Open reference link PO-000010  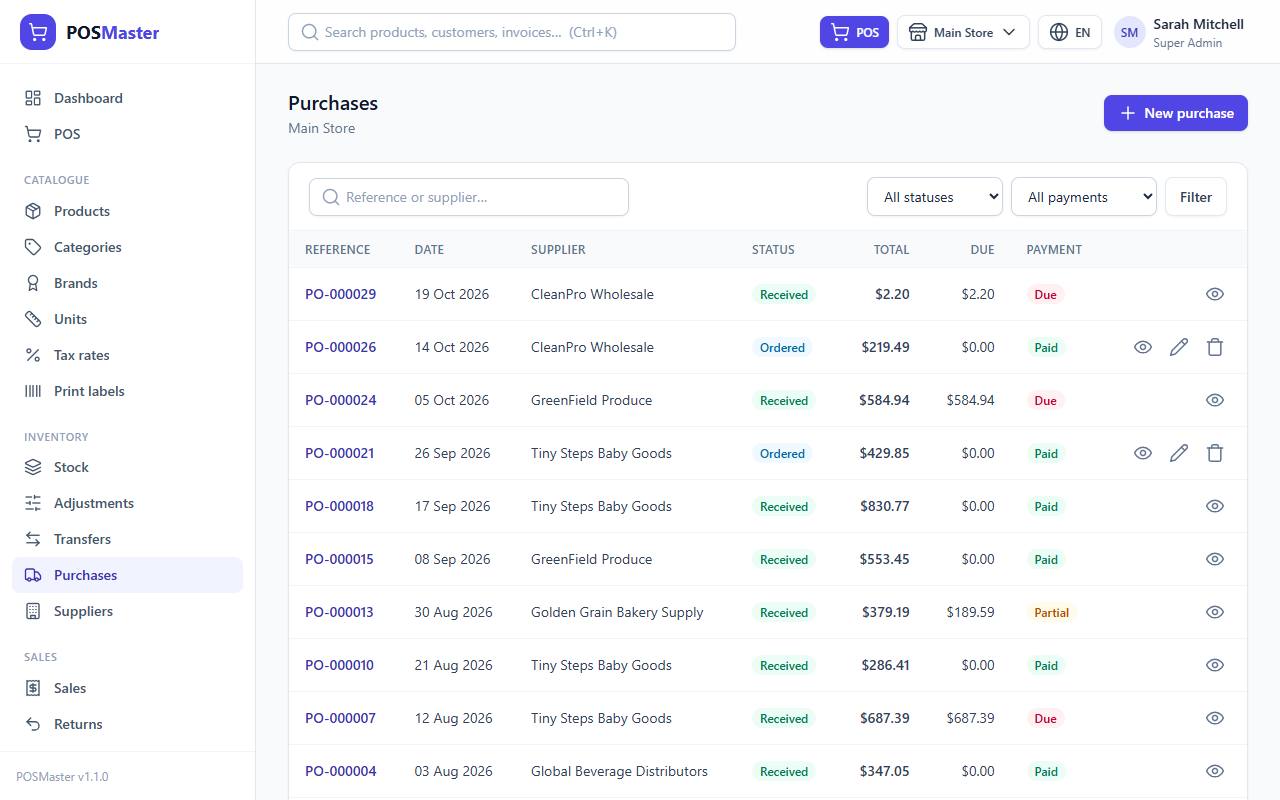tap(340, 665)
